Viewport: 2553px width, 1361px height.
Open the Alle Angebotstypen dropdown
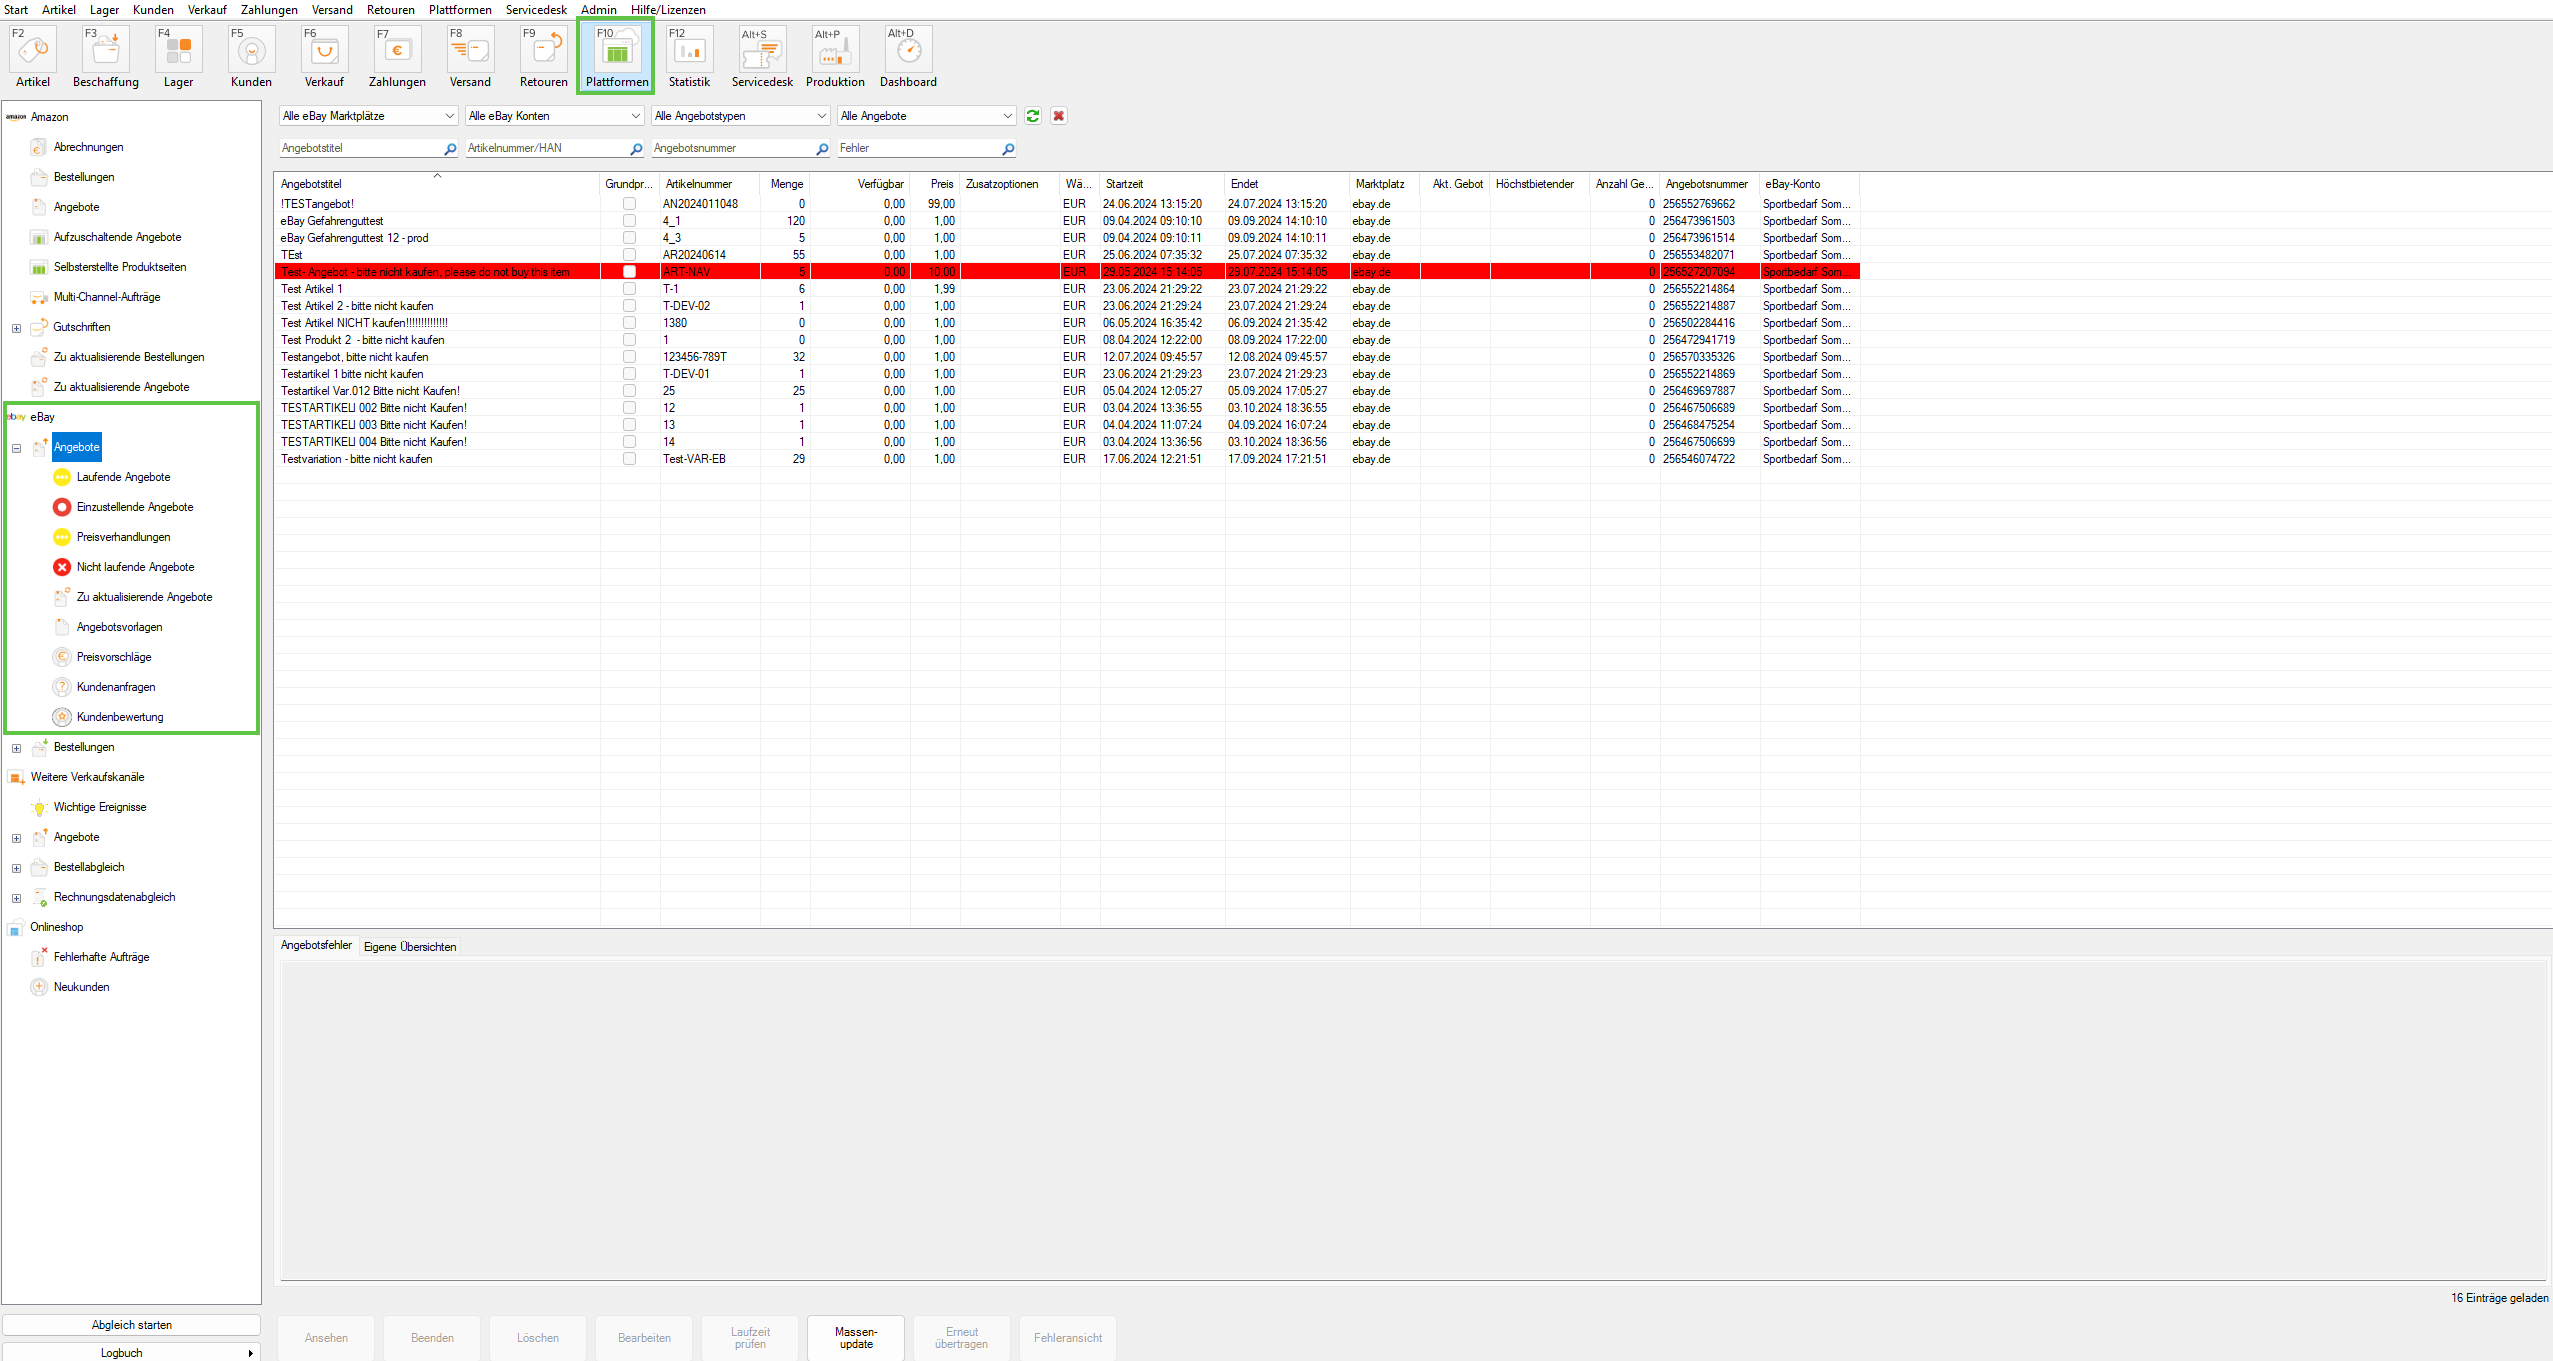740,116
